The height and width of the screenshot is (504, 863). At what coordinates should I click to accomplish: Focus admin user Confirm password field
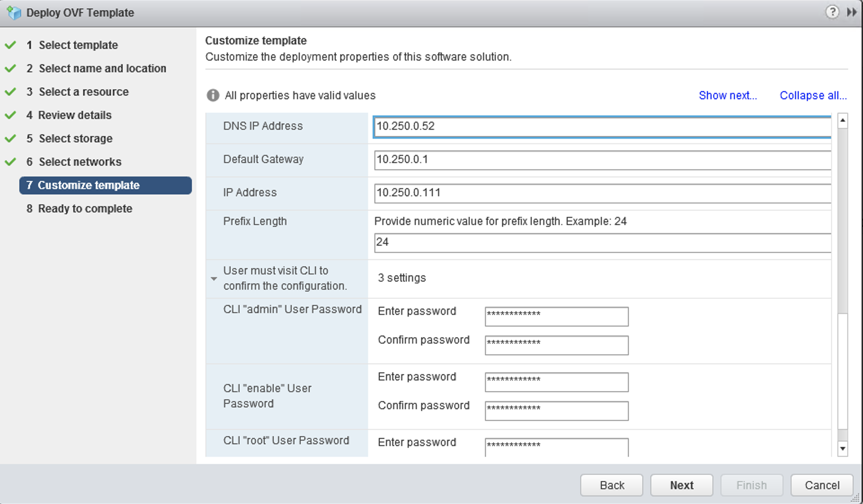pyautogui.click(x=556, y=345)
